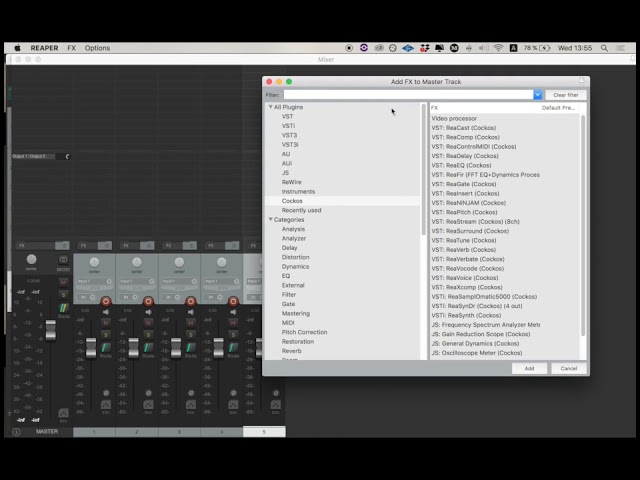Open the Apple menu
The image size is (640, 480).
(18, 48)
